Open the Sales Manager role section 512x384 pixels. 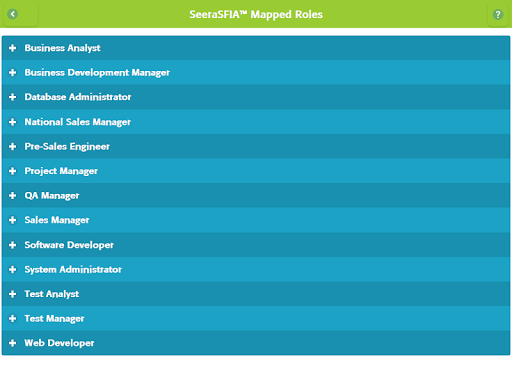(x=256, y=220)
